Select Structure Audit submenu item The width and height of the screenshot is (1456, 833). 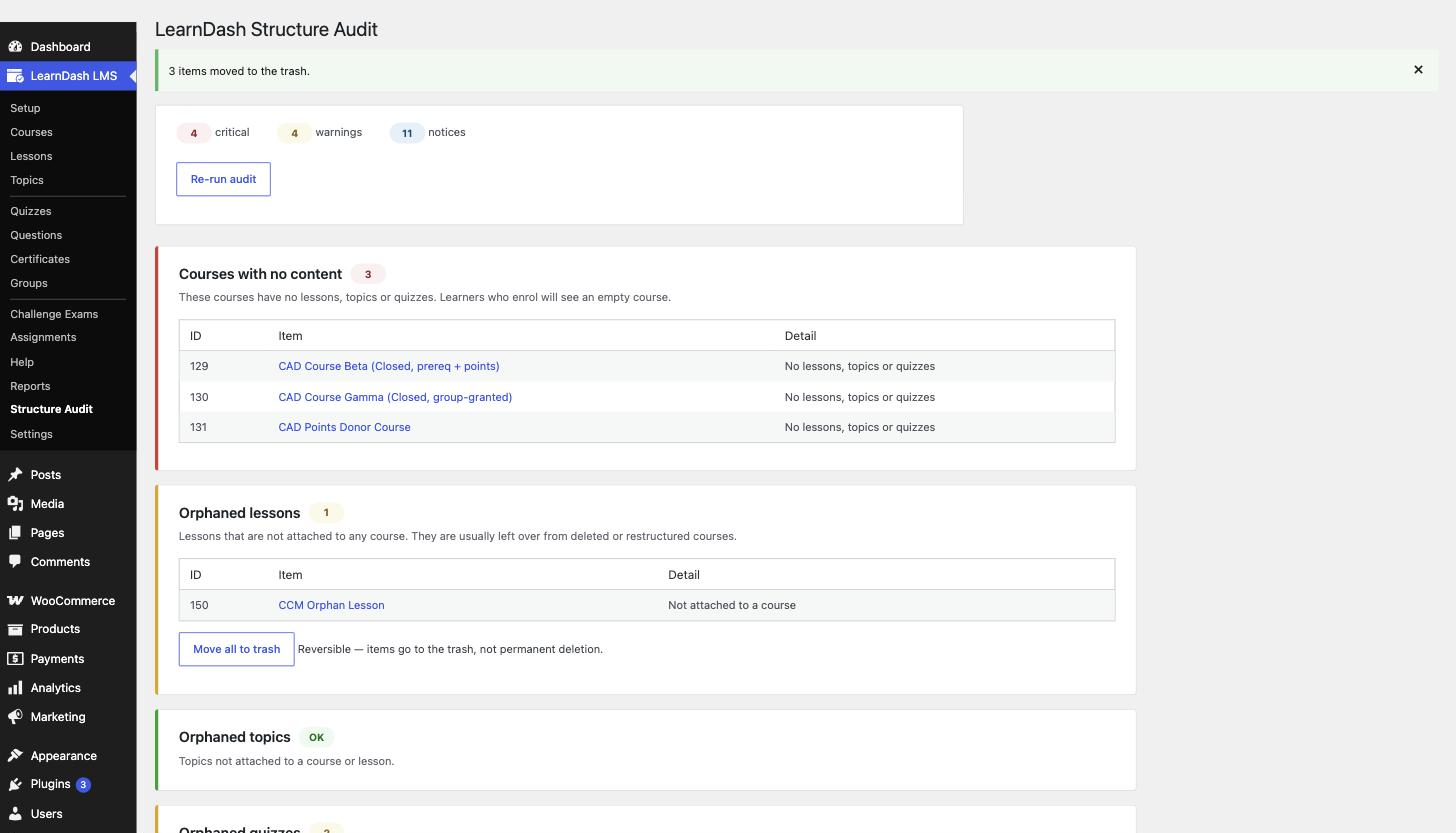pyautogui.click(x=51, y=409)
